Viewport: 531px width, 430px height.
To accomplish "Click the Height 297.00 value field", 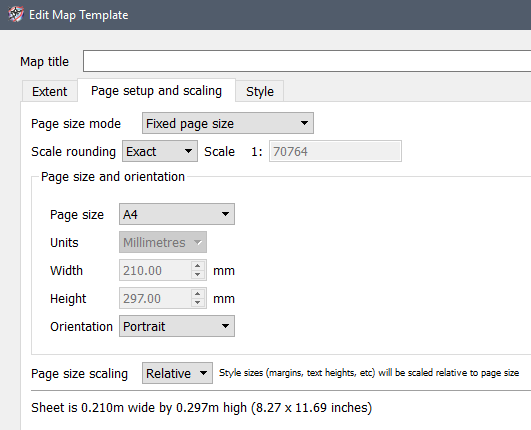I will 155,298.
